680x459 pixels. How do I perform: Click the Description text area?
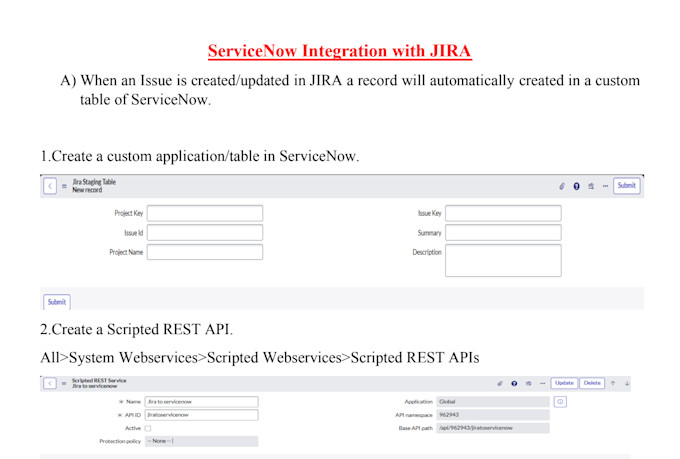pos(503,260)
